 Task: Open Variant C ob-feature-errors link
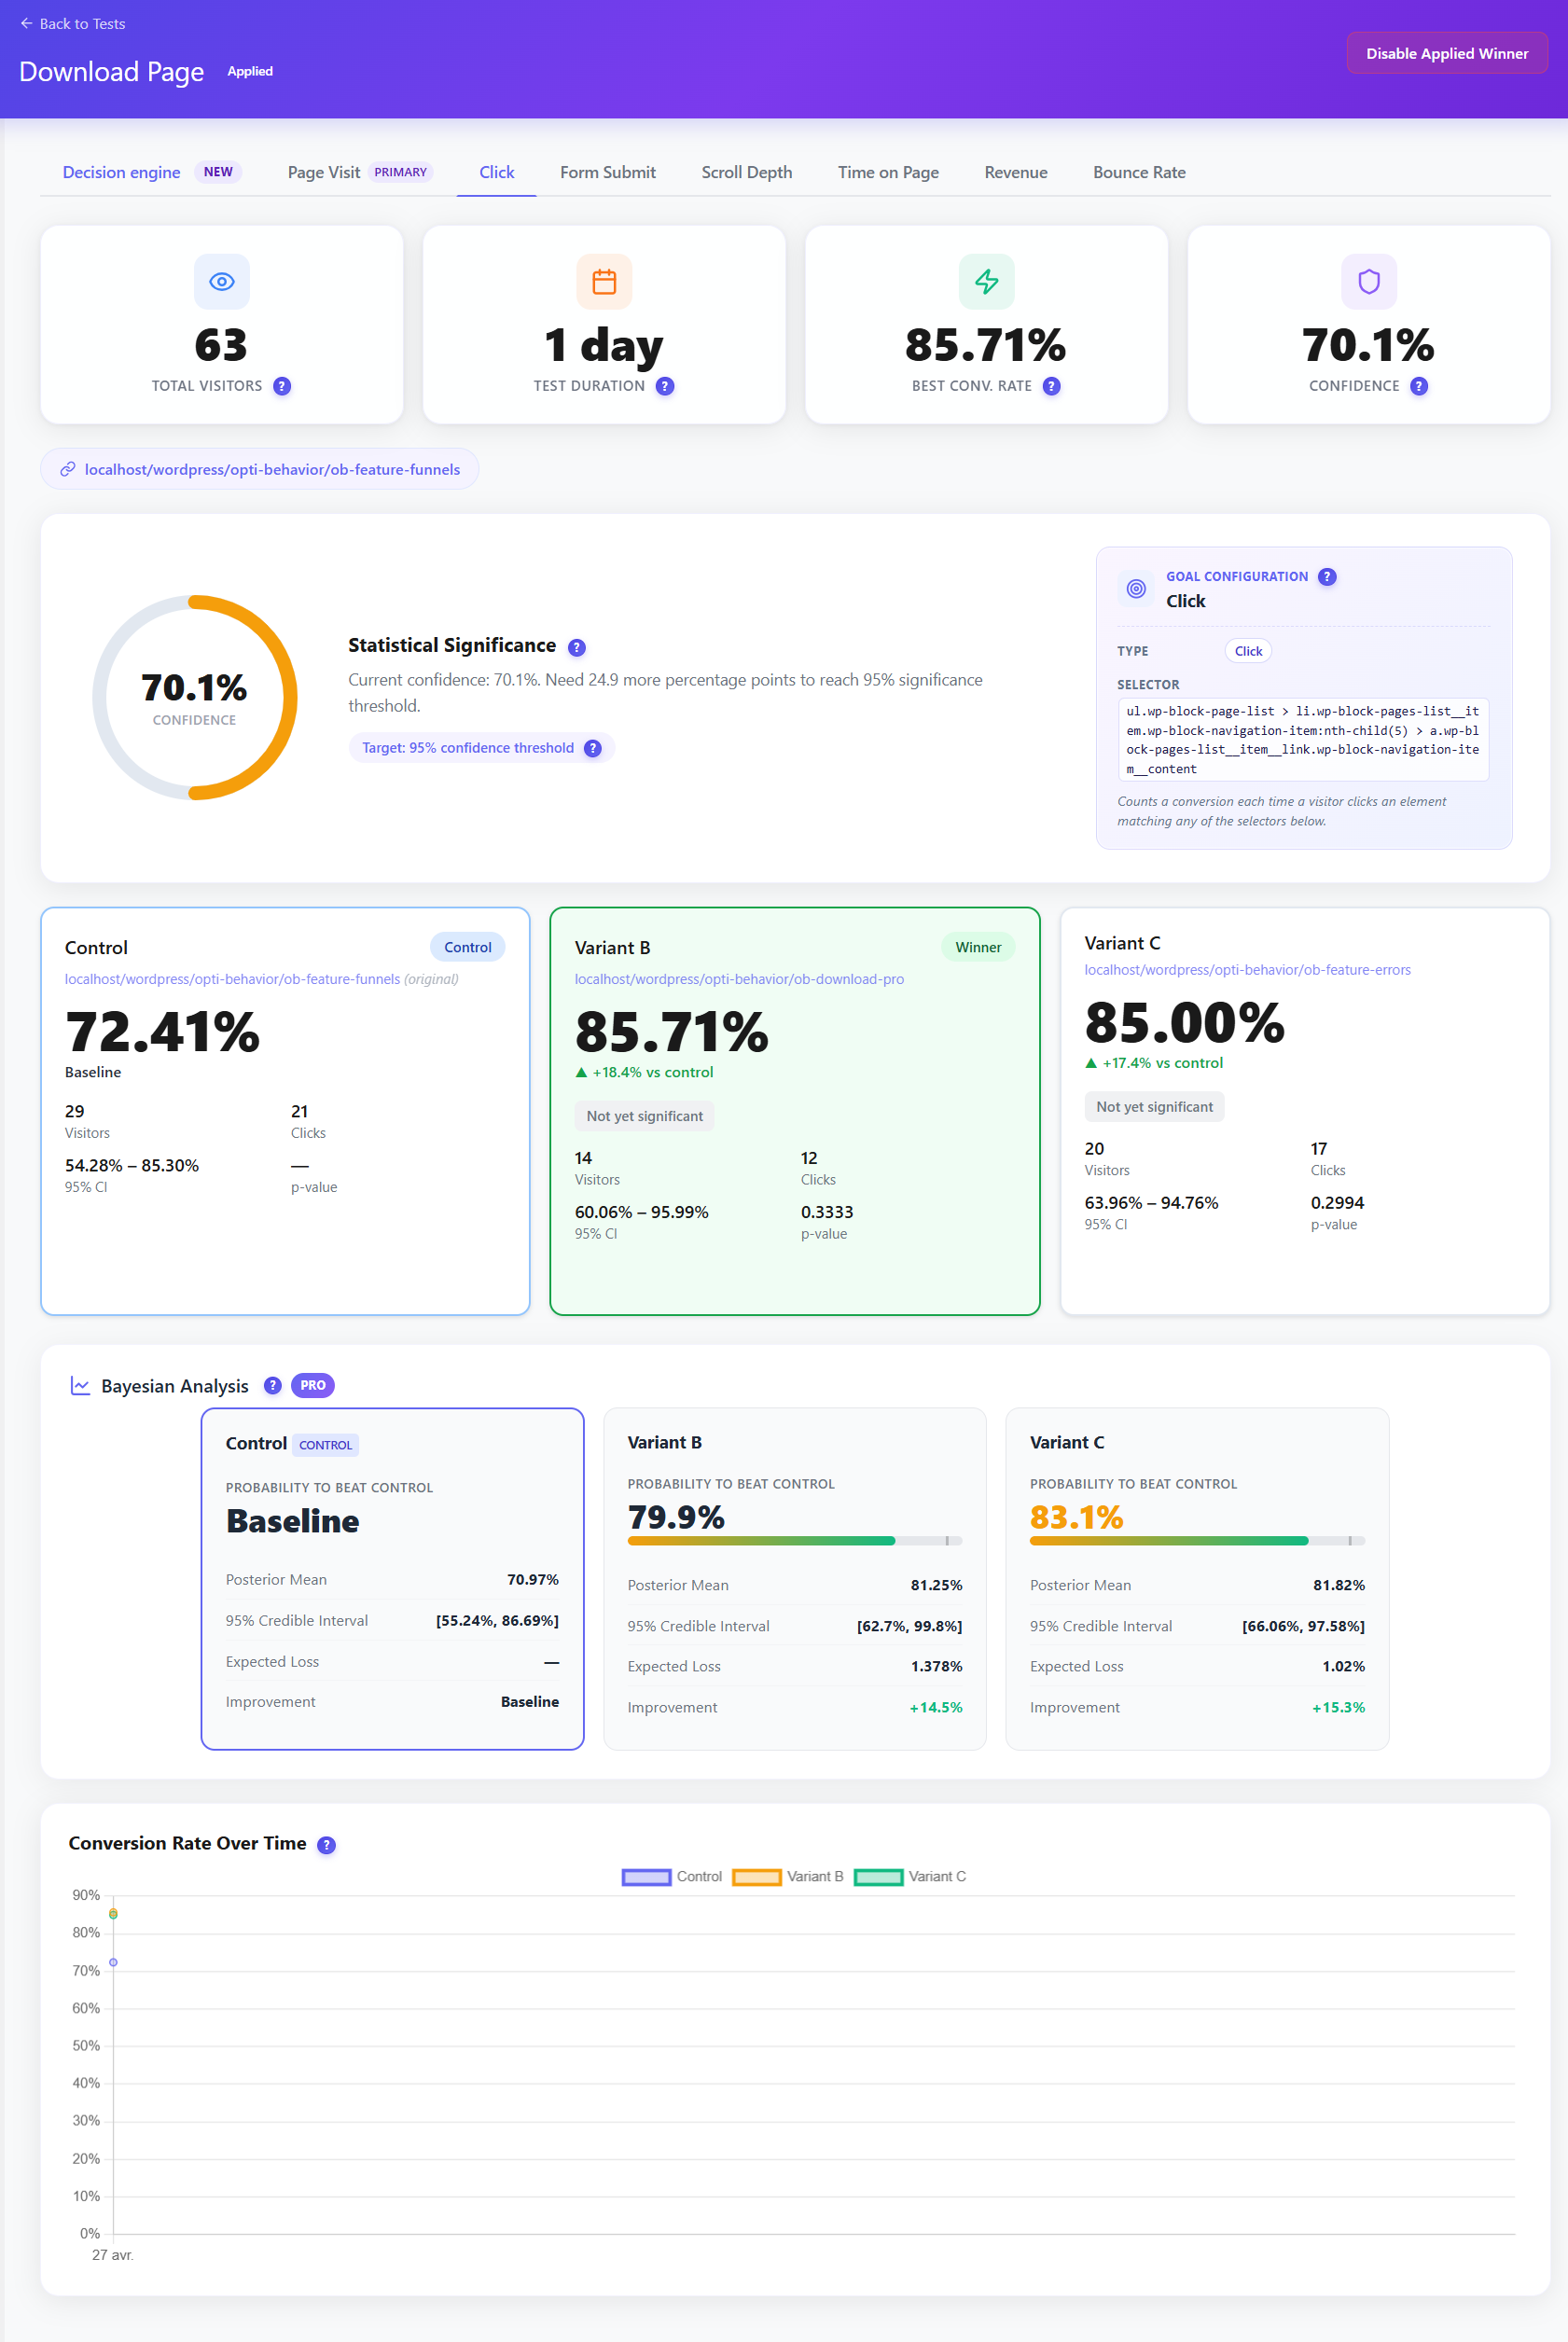[1247, 970]
